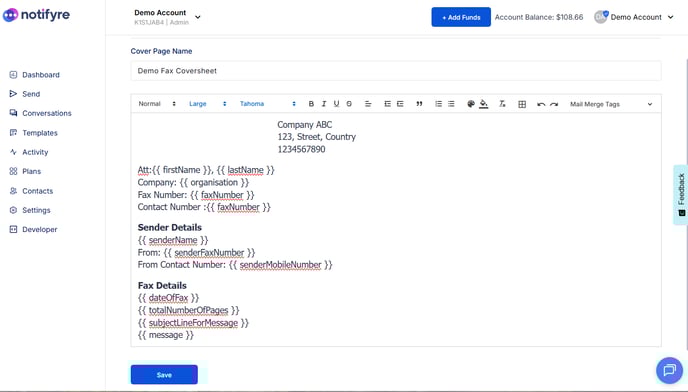Screen dimensions: 688x392
Task: Open the text color palette
Action: [471, 104]
